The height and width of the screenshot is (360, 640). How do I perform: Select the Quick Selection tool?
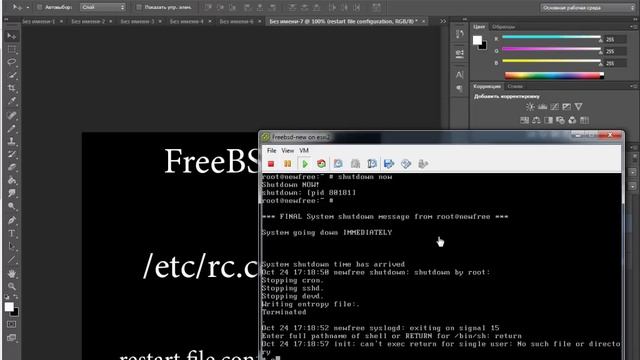point(11,75)
